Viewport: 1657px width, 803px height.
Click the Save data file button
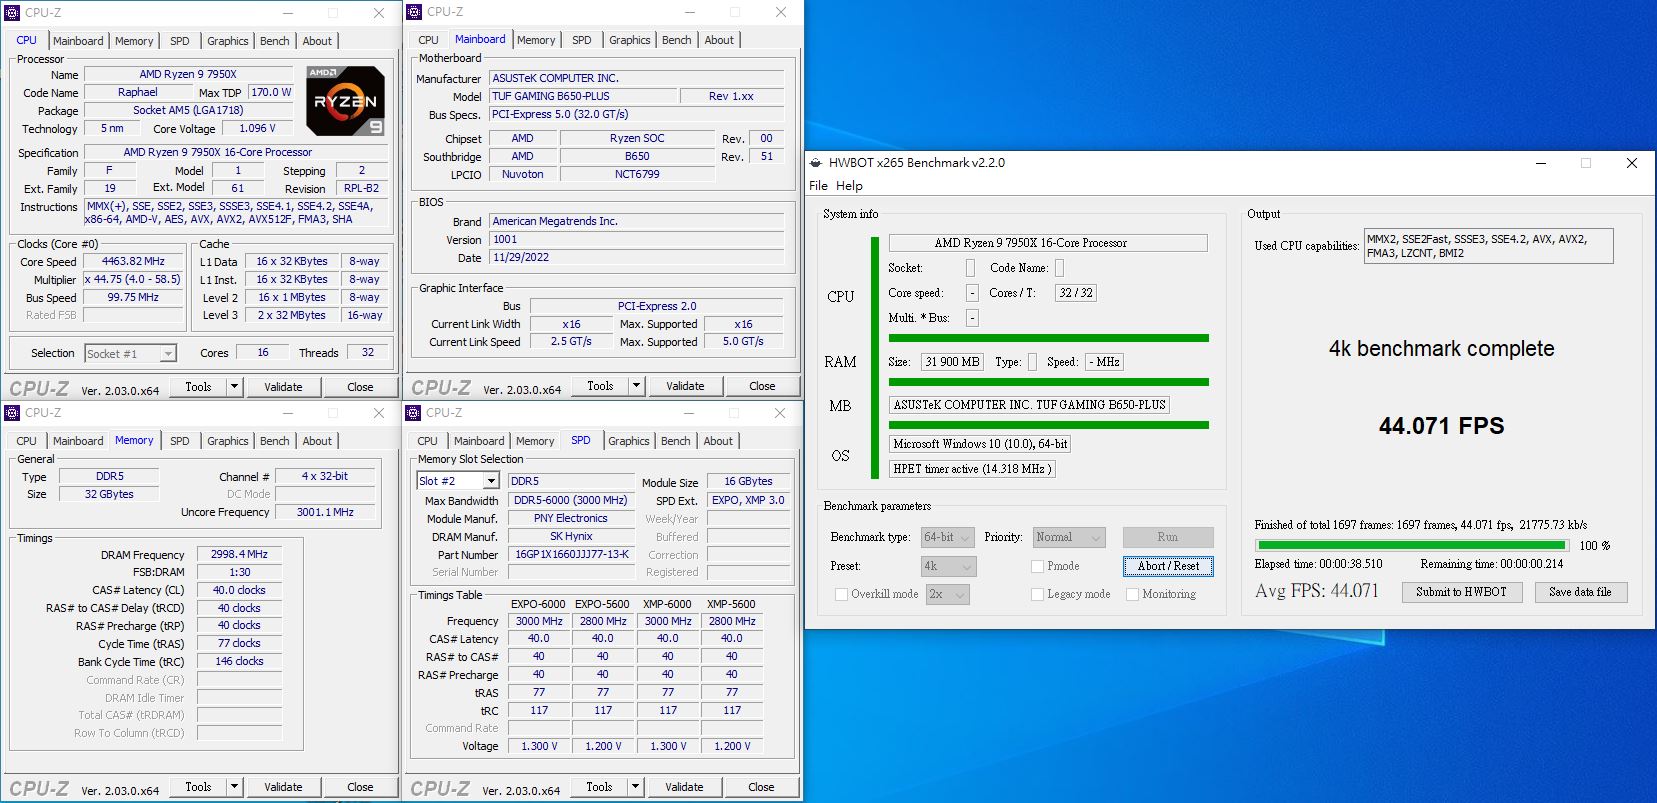1579,592
